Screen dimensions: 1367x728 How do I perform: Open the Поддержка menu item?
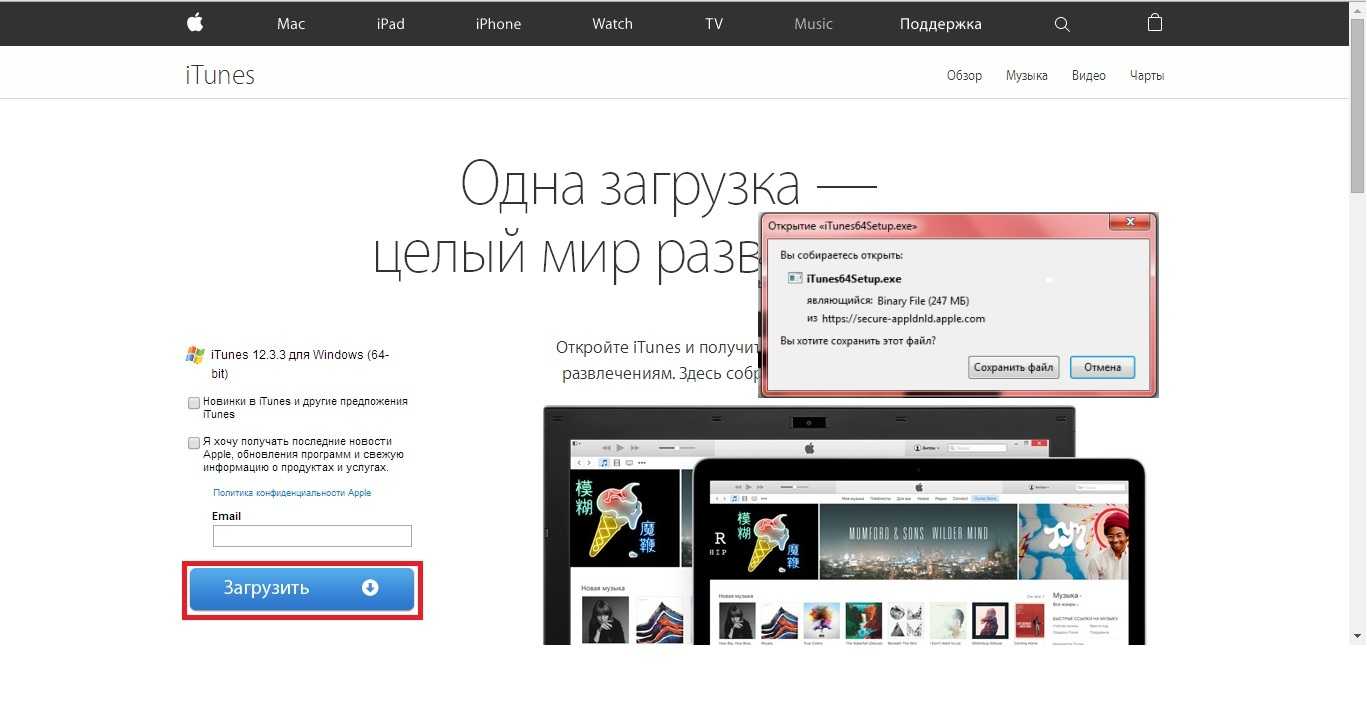[940, 24]
